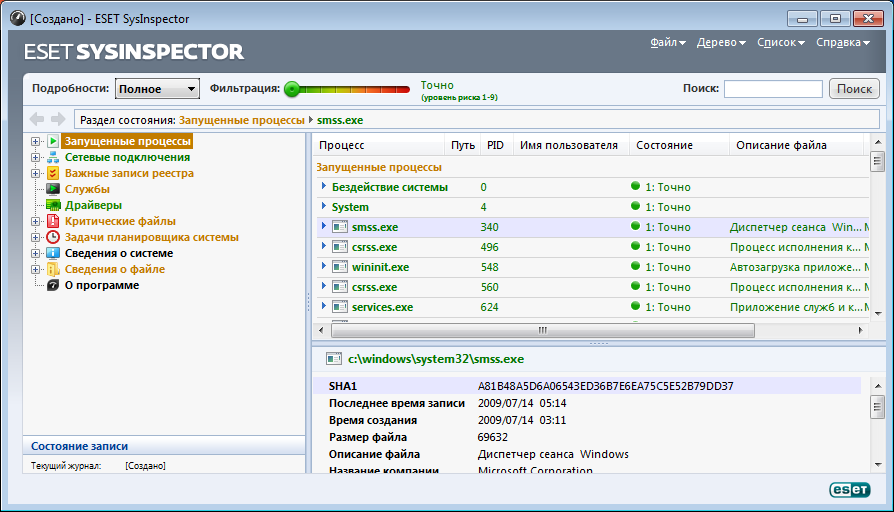The width and height of the screenshot is (894, 512).
Task: Click the Сетевые подключения network icon
Action: pyautogui.click(x=53, y=157)
